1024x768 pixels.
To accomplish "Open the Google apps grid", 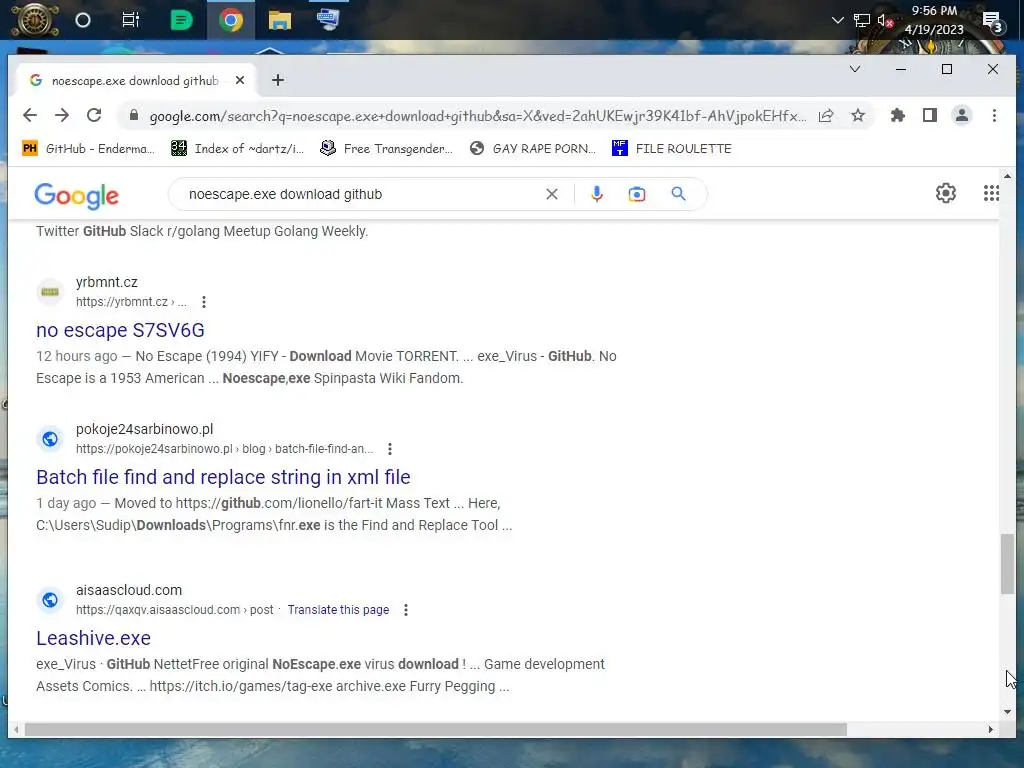I will pos(991,193).
